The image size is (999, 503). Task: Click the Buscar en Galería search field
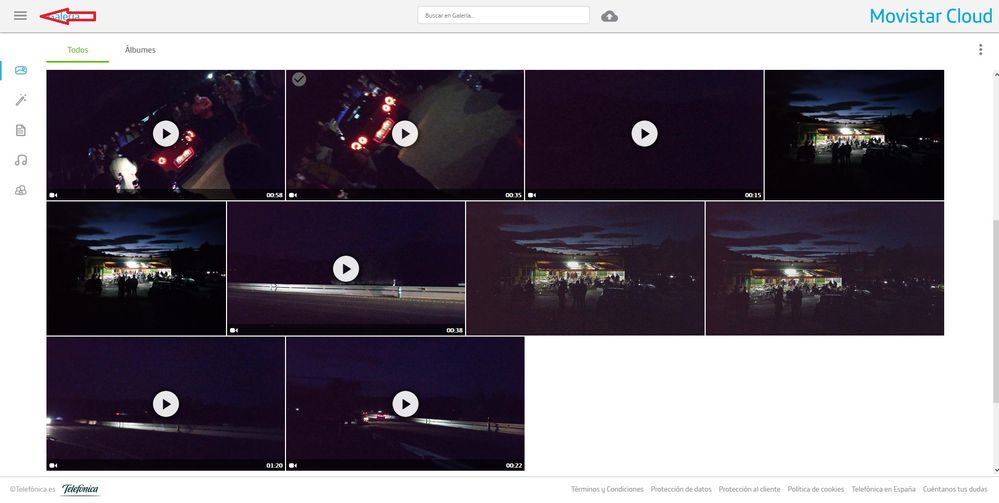coord(503,16)
